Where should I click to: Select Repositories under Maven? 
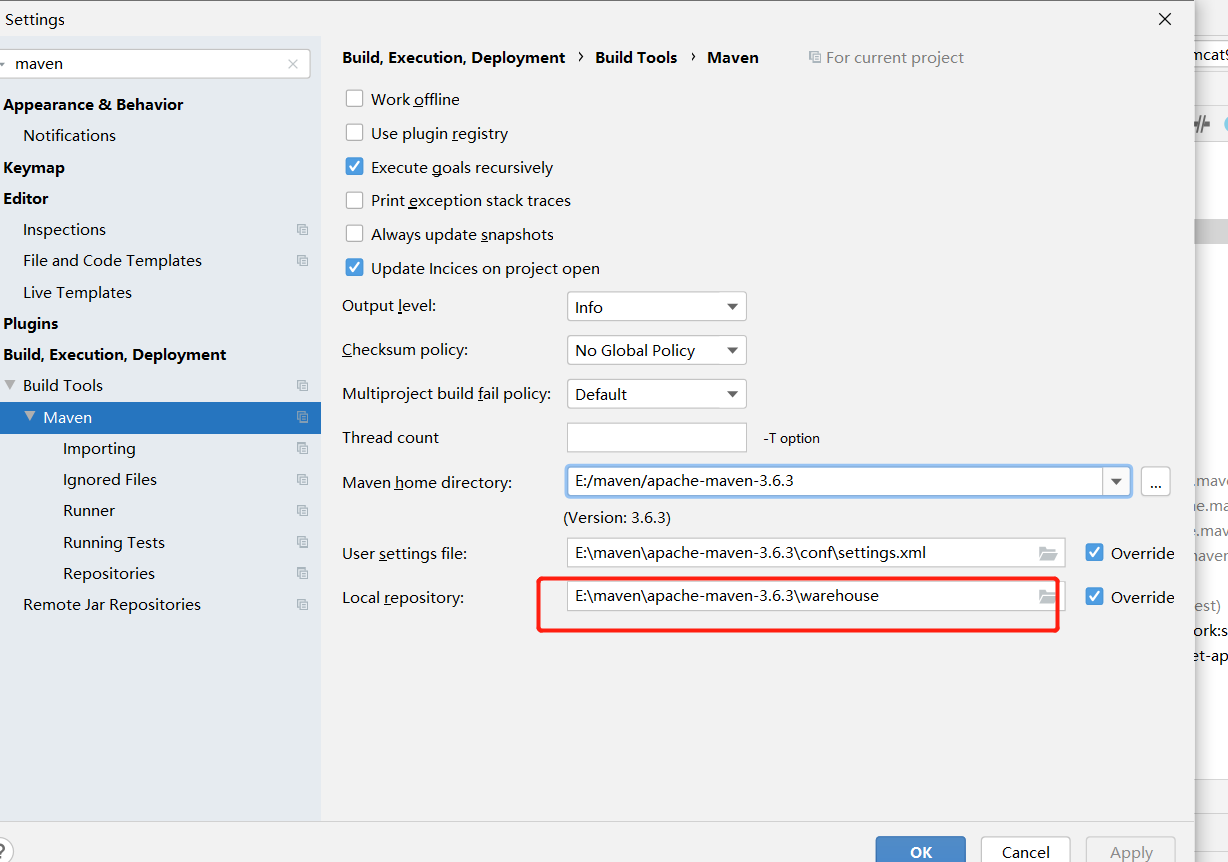click(109, 574)
